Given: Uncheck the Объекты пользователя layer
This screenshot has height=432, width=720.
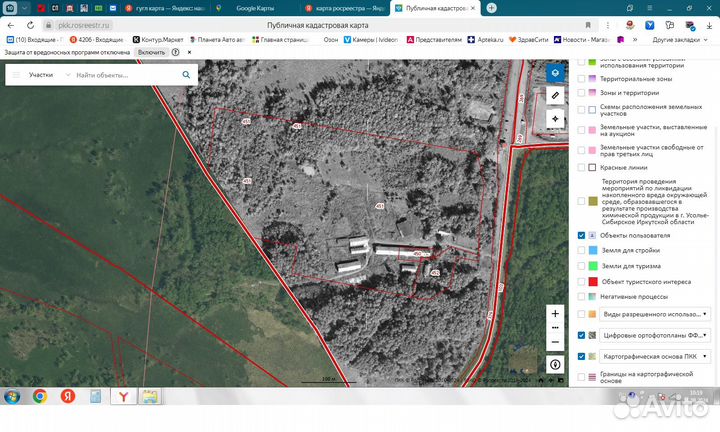Looking at the screenshot, I should tap(581, 235).
